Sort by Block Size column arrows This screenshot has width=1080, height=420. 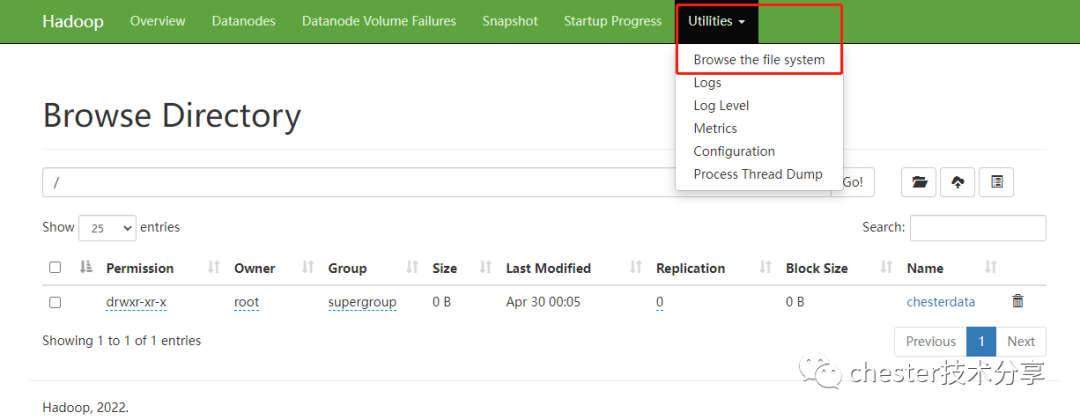886,268
